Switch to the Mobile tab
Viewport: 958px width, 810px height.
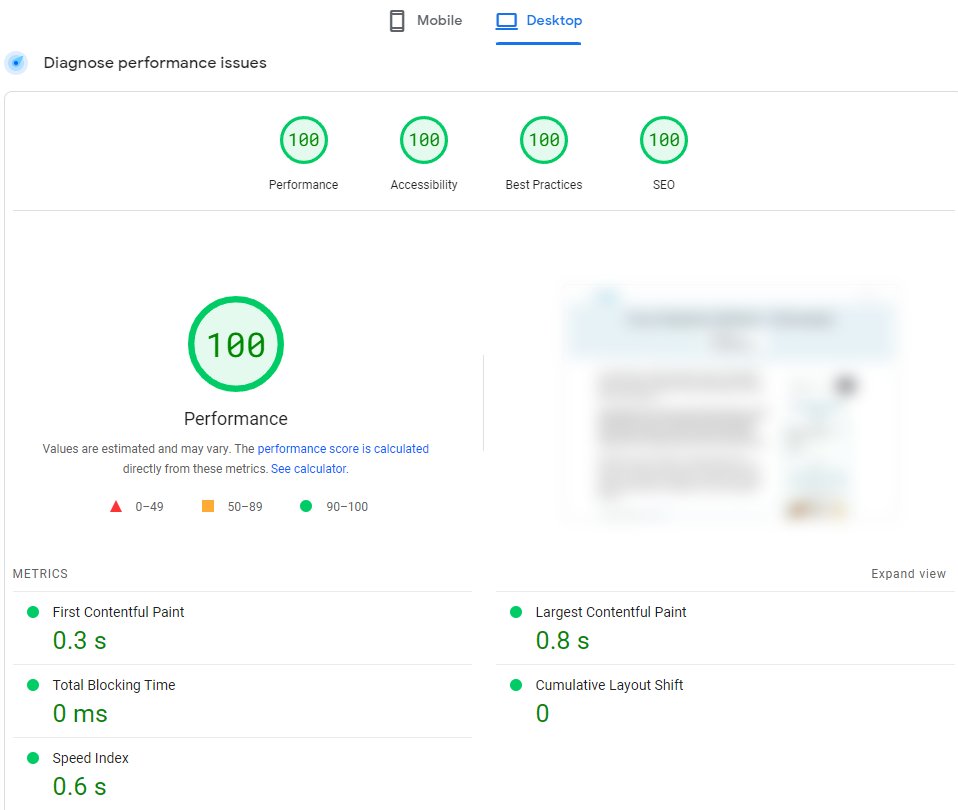coord(426,21)
